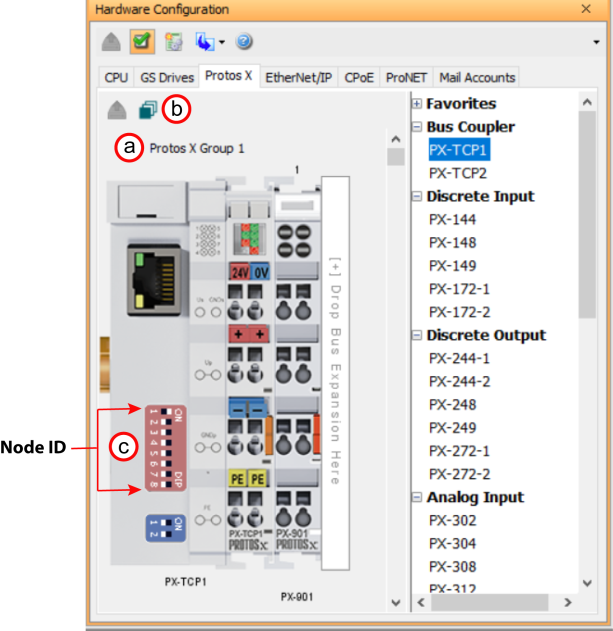Select PX-TCP2 in the Bus Coupler list
This screenshot has width=613, height=631.
458,173
